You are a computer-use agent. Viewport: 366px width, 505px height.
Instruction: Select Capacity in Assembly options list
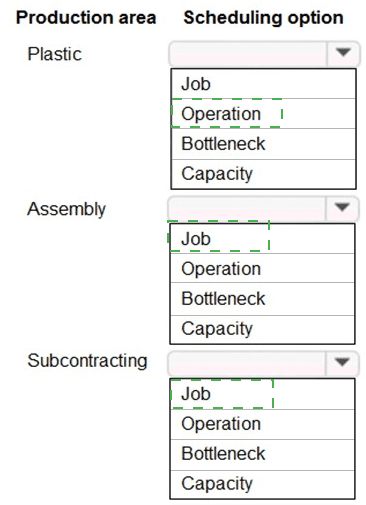tap(262, 329)
